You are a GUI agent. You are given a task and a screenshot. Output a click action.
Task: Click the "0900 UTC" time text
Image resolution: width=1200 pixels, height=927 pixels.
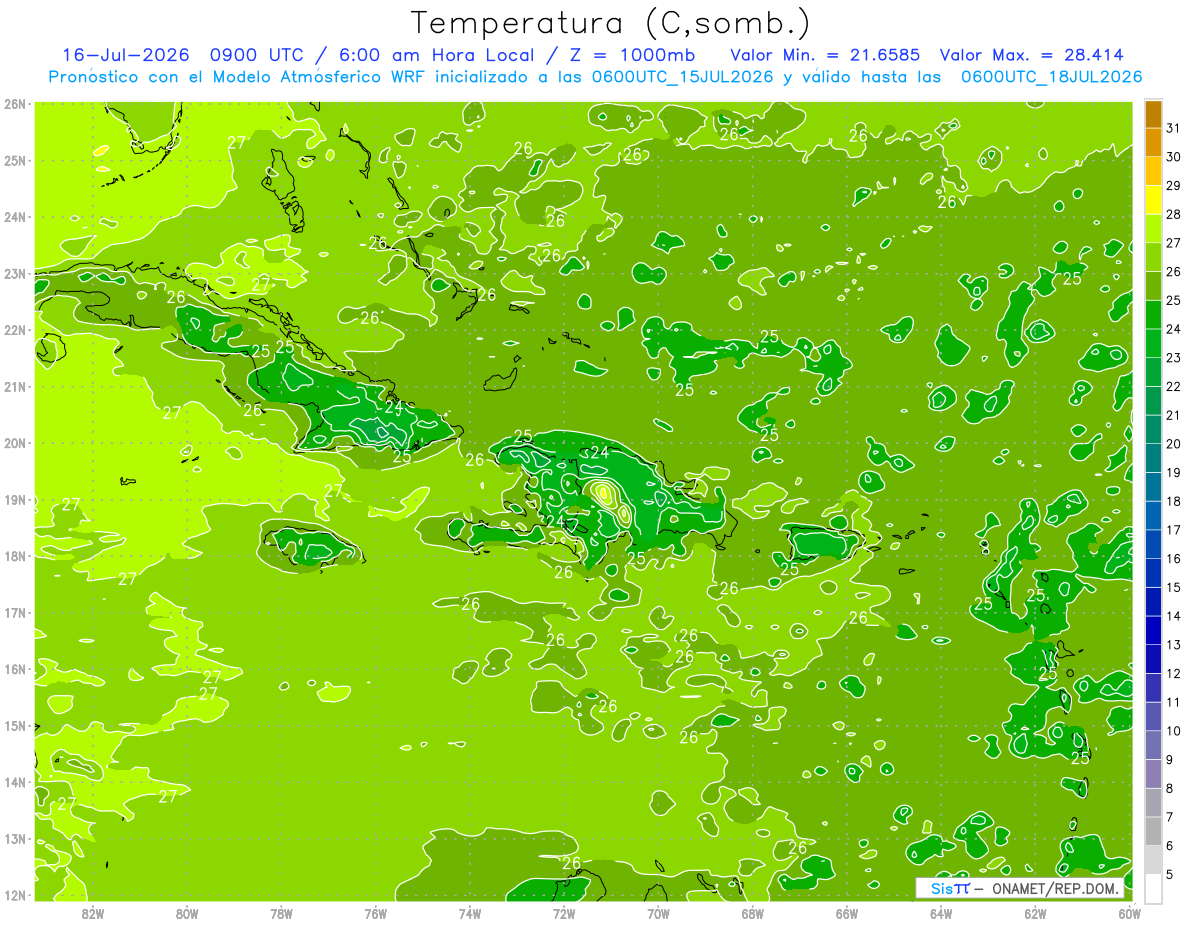[x=256, y=55]
